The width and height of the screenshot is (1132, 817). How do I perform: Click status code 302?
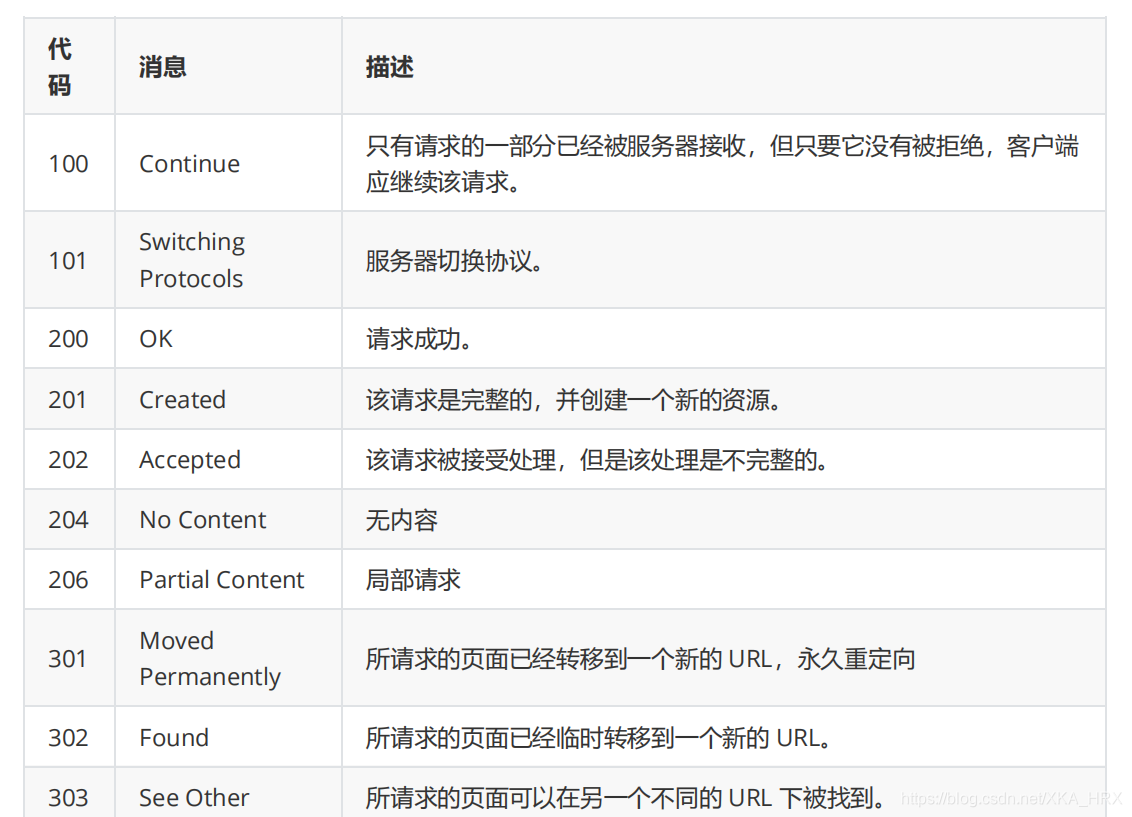68,737
